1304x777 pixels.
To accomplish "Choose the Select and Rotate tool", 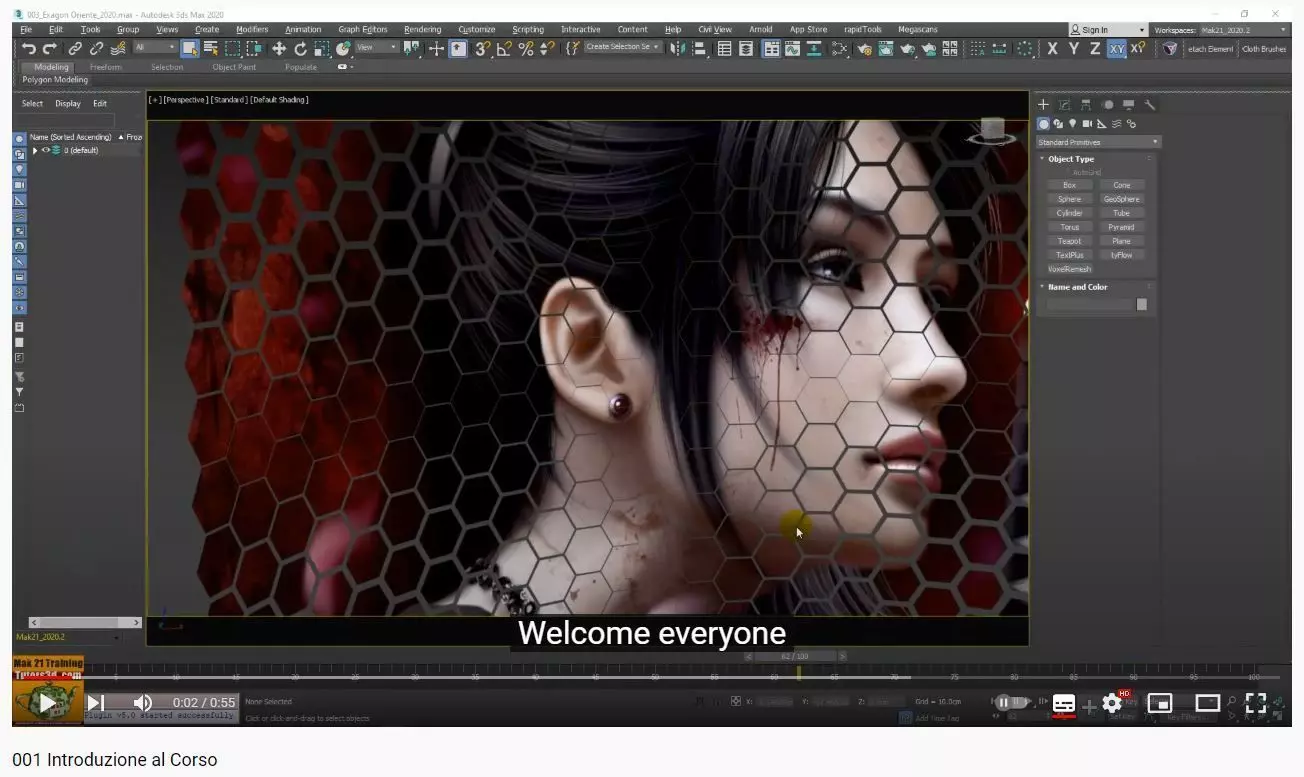I will [x=300, y=48].
